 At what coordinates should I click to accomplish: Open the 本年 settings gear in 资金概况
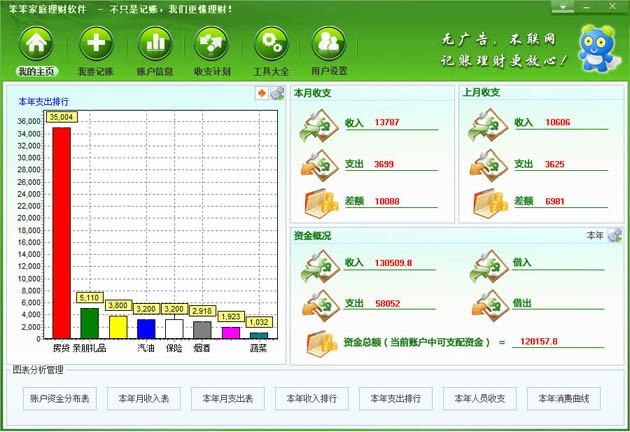click(614, 235)
